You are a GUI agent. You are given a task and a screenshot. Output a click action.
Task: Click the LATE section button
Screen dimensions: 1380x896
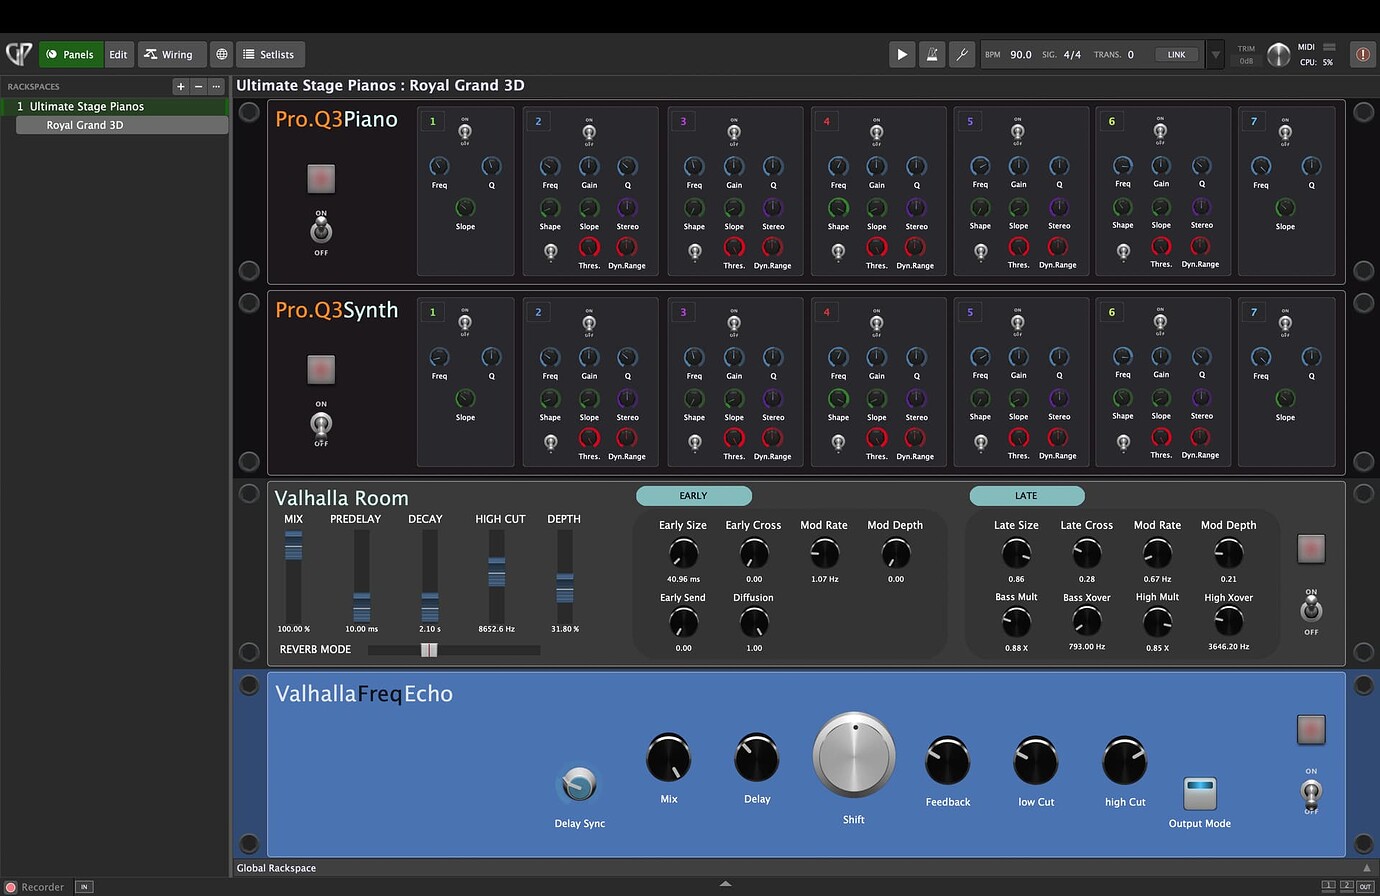(x=1026, y=495)
